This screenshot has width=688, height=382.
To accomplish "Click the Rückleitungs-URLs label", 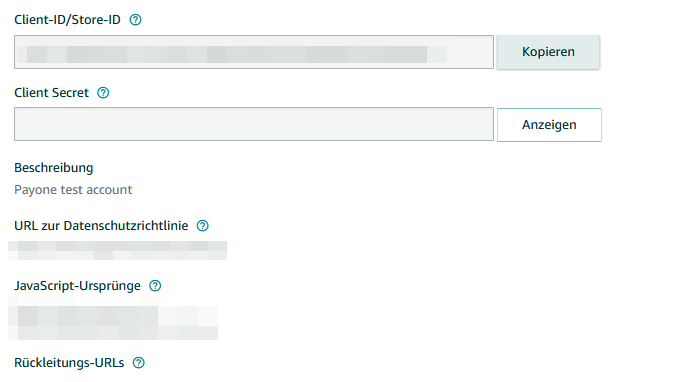I will coord(69,363).
